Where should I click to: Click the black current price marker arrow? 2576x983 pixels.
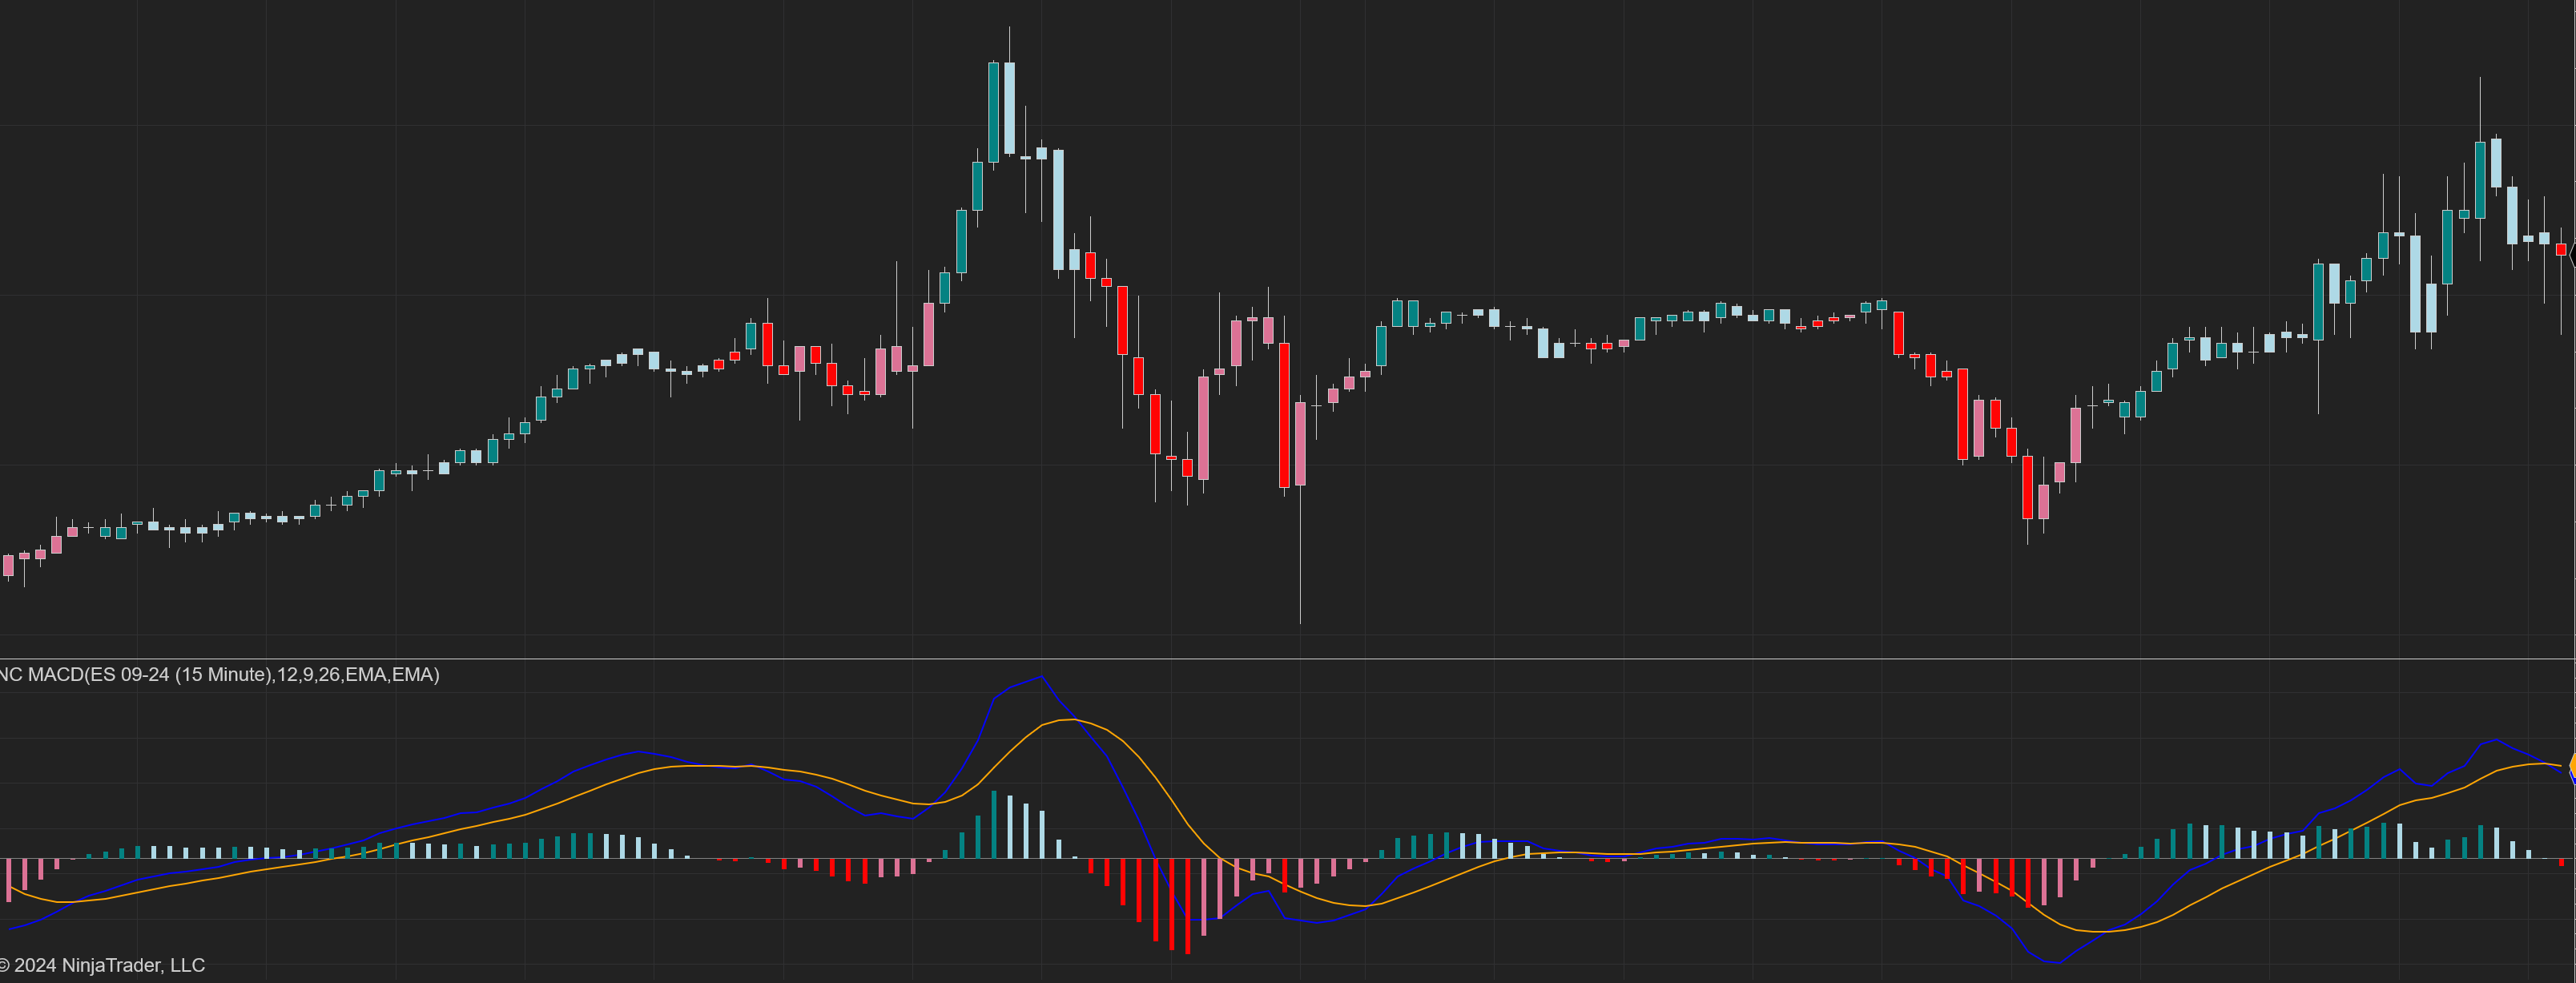pos(2572,256)
